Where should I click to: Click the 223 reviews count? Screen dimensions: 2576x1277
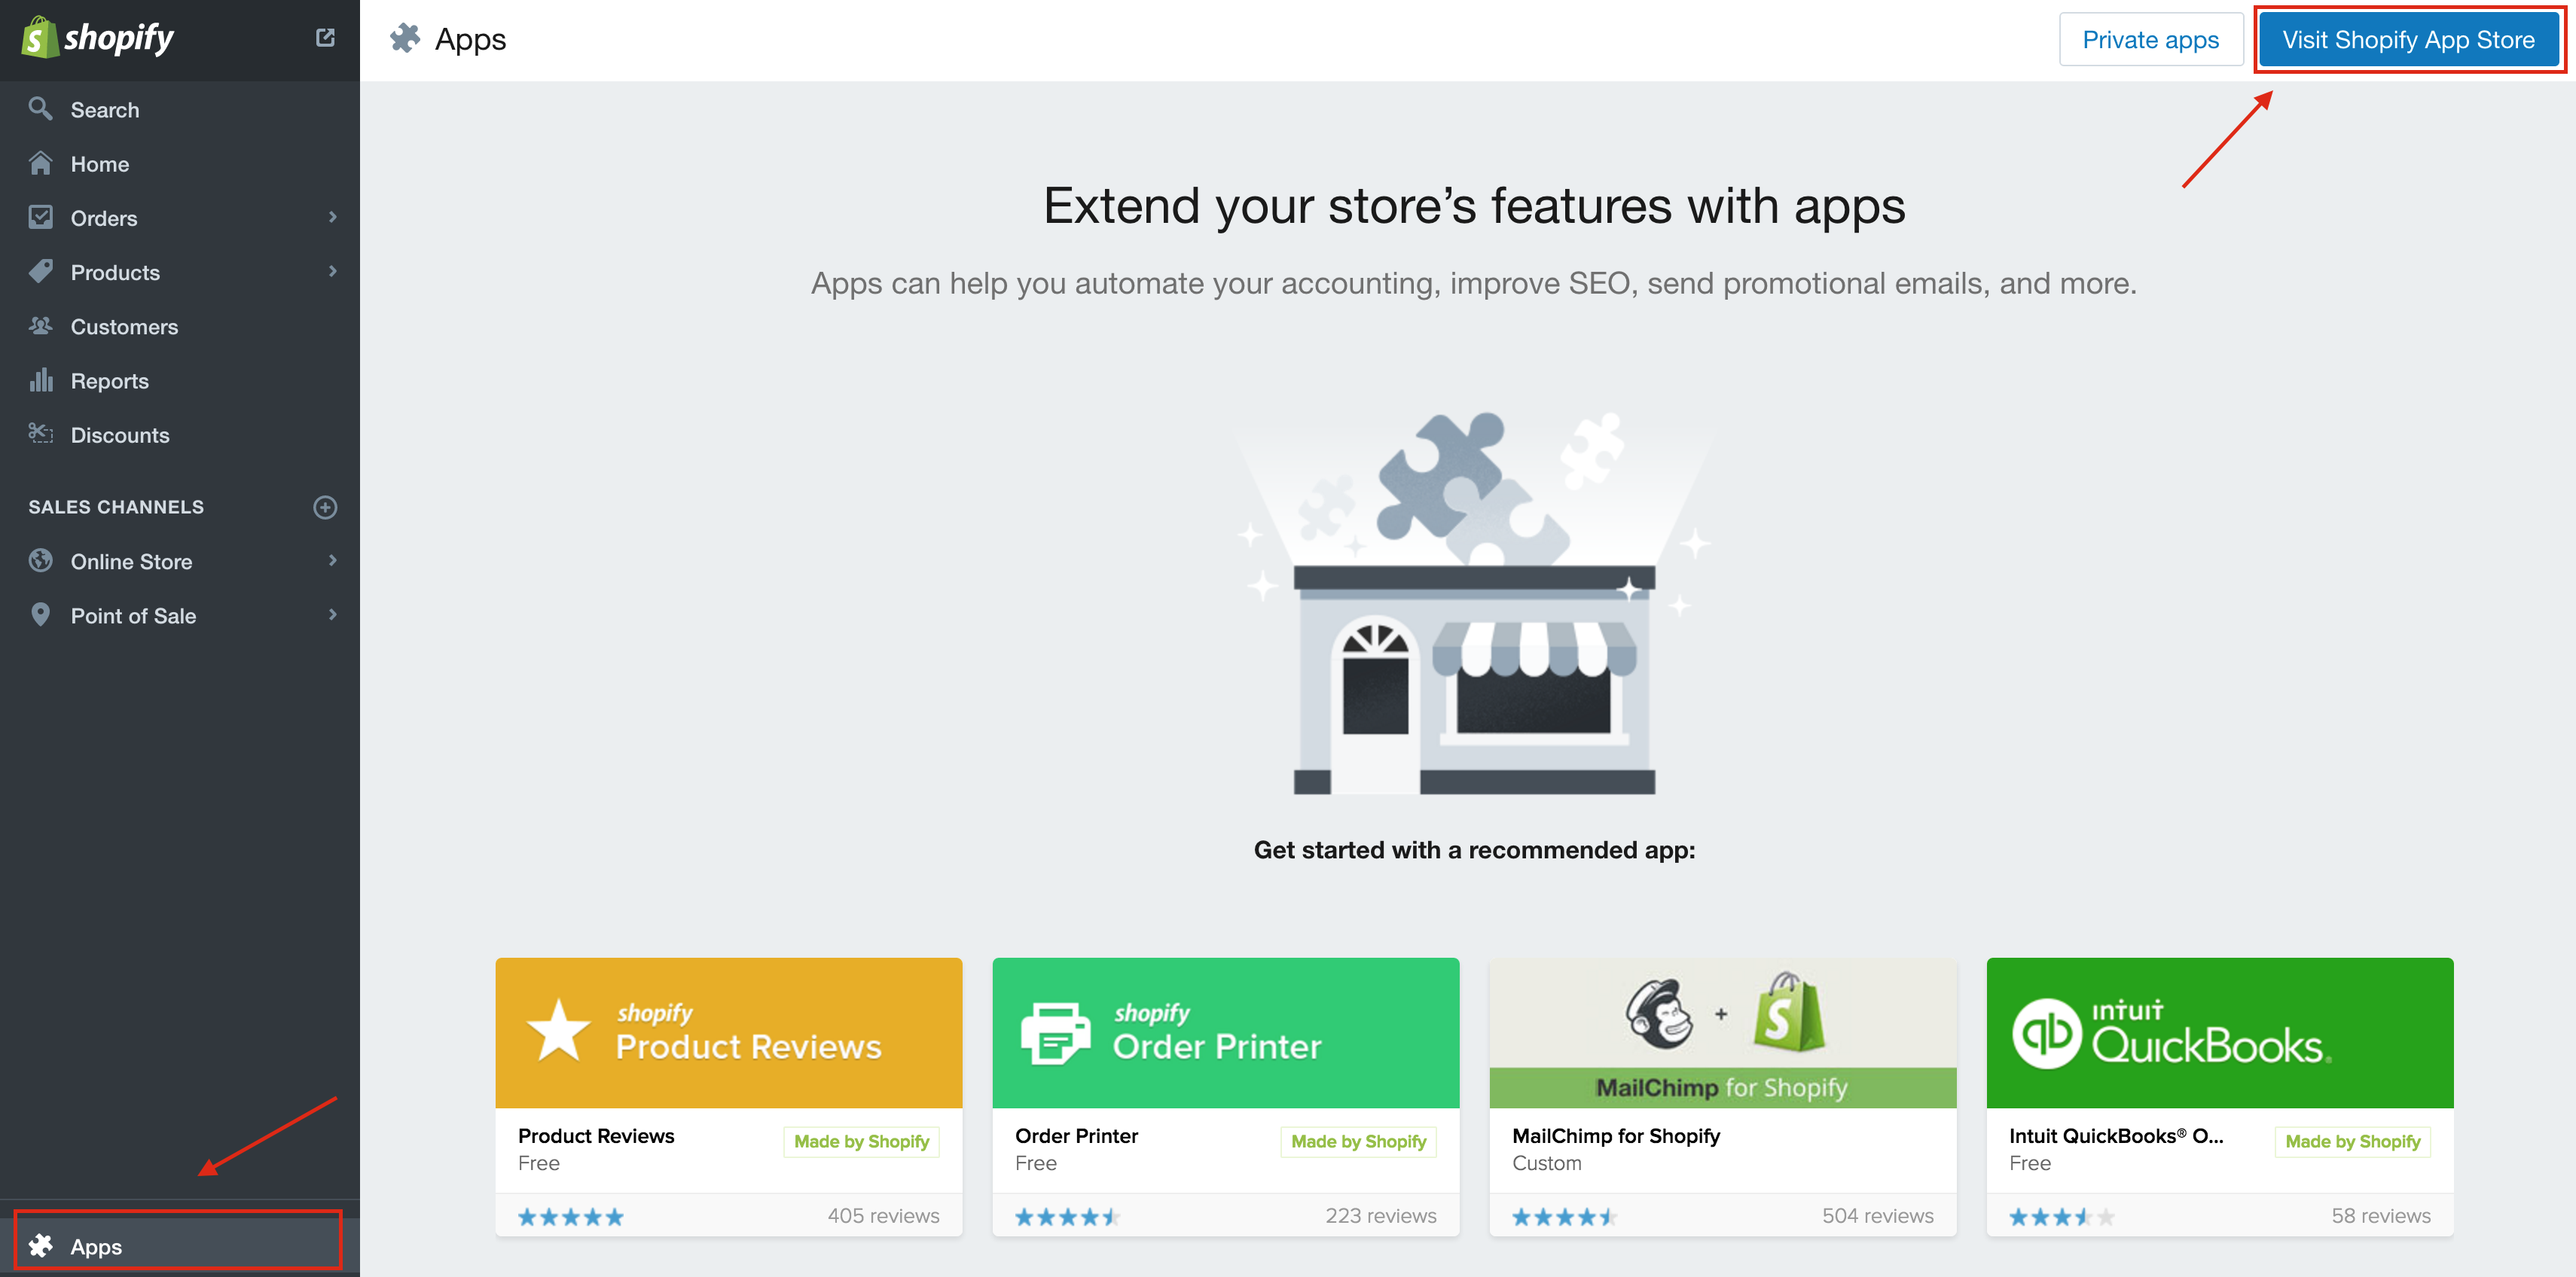(x=1380, y=1215)
